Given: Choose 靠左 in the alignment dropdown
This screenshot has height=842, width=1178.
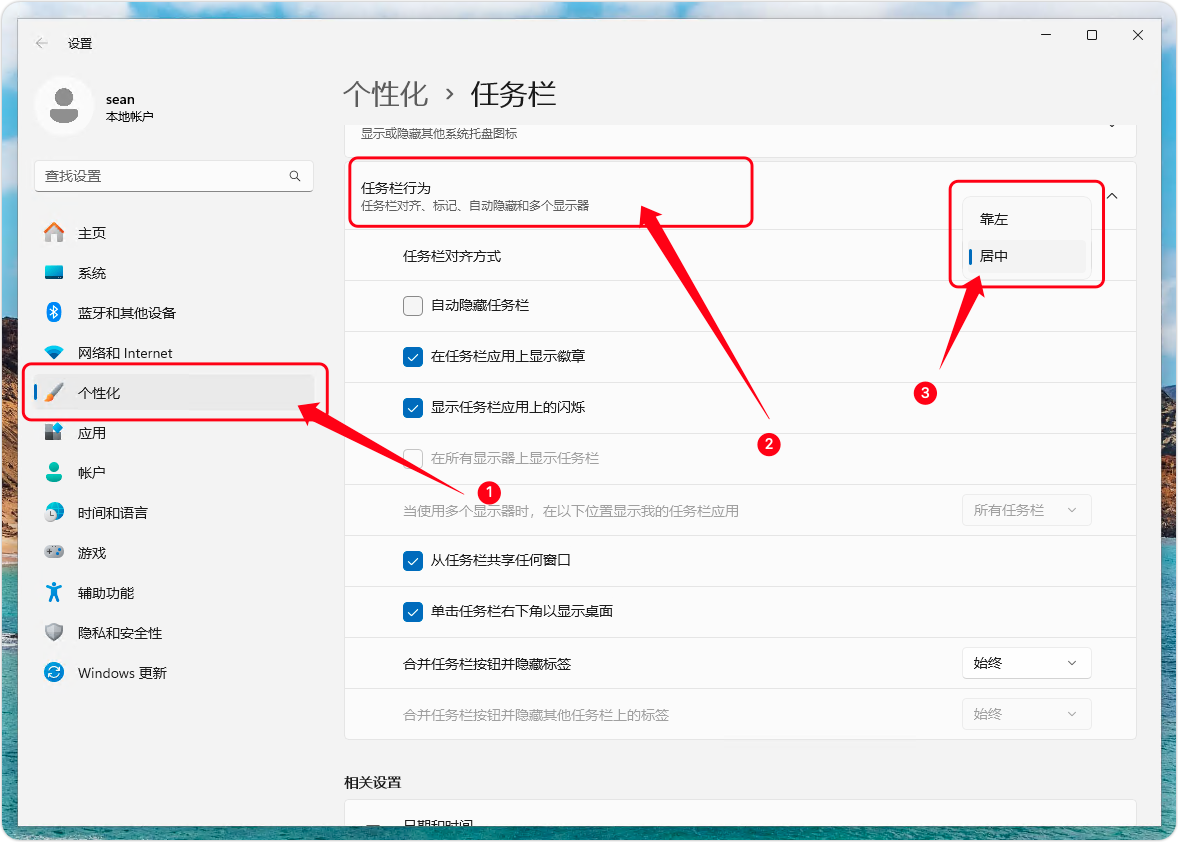Looking at the screenshot, I should click(1027, 219).
